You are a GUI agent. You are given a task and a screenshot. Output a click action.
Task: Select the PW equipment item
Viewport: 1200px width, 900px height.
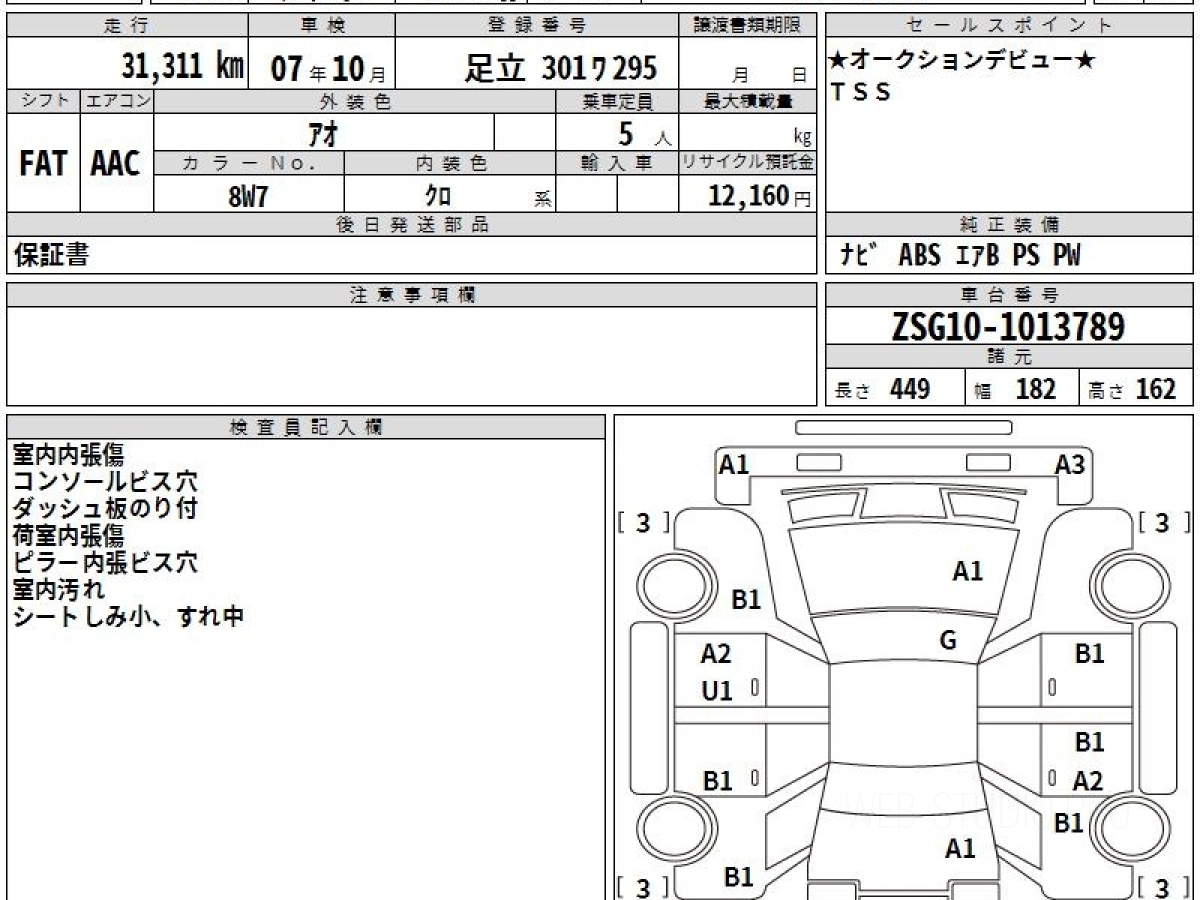pos(1066,256)
